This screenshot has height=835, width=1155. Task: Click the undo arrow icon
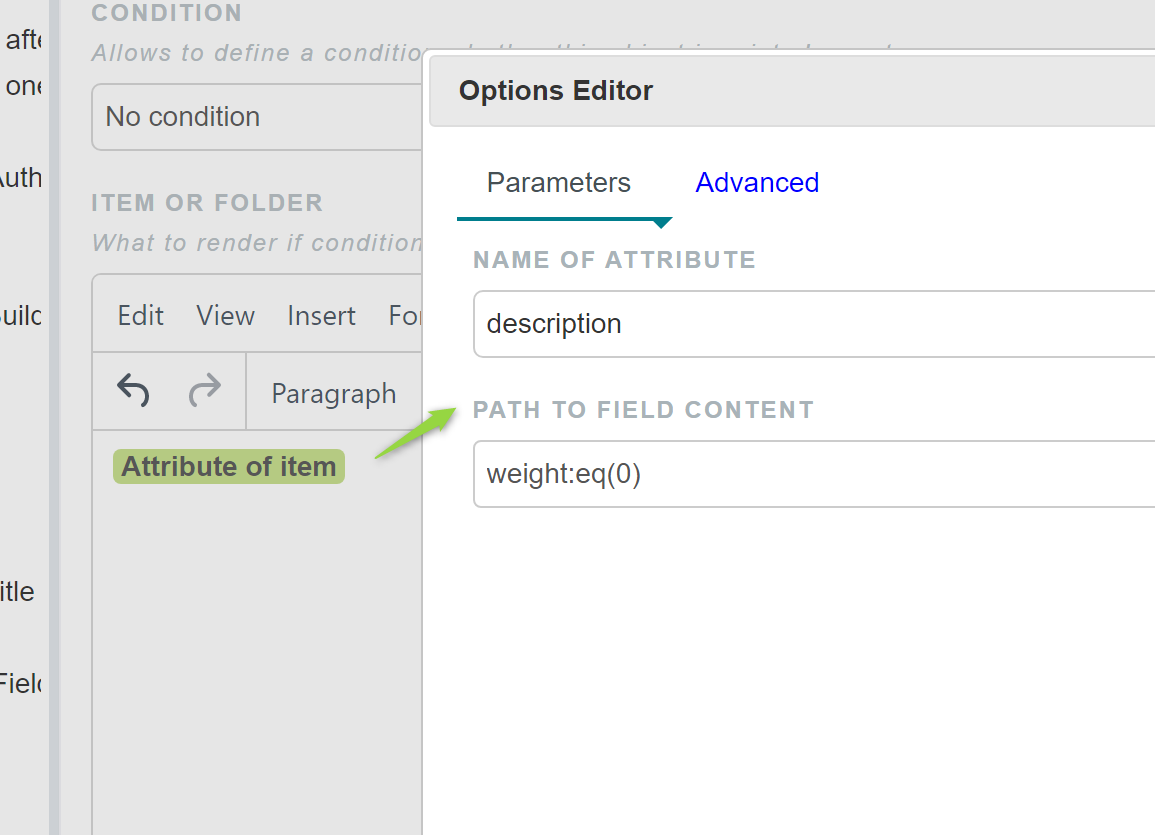[133, 391]
